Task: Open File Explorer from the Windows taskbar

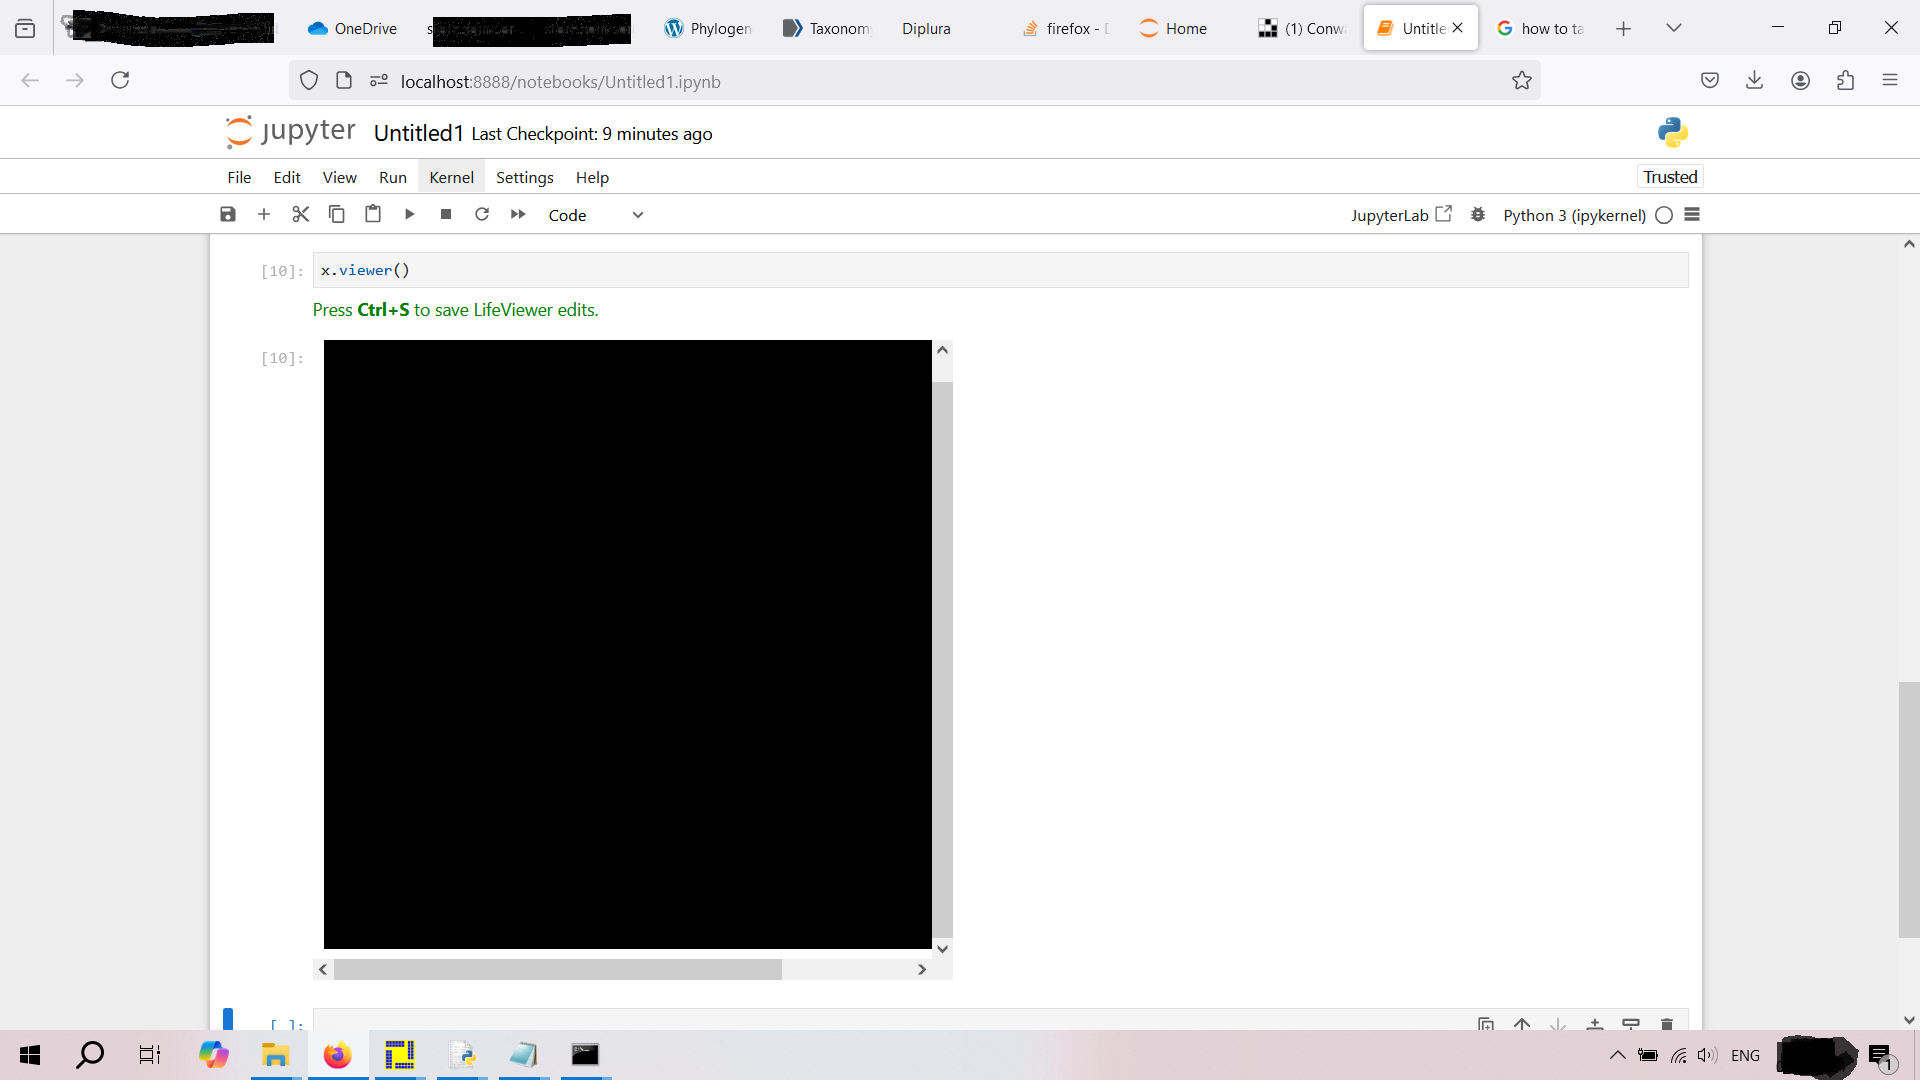Action: (275, 1055)
